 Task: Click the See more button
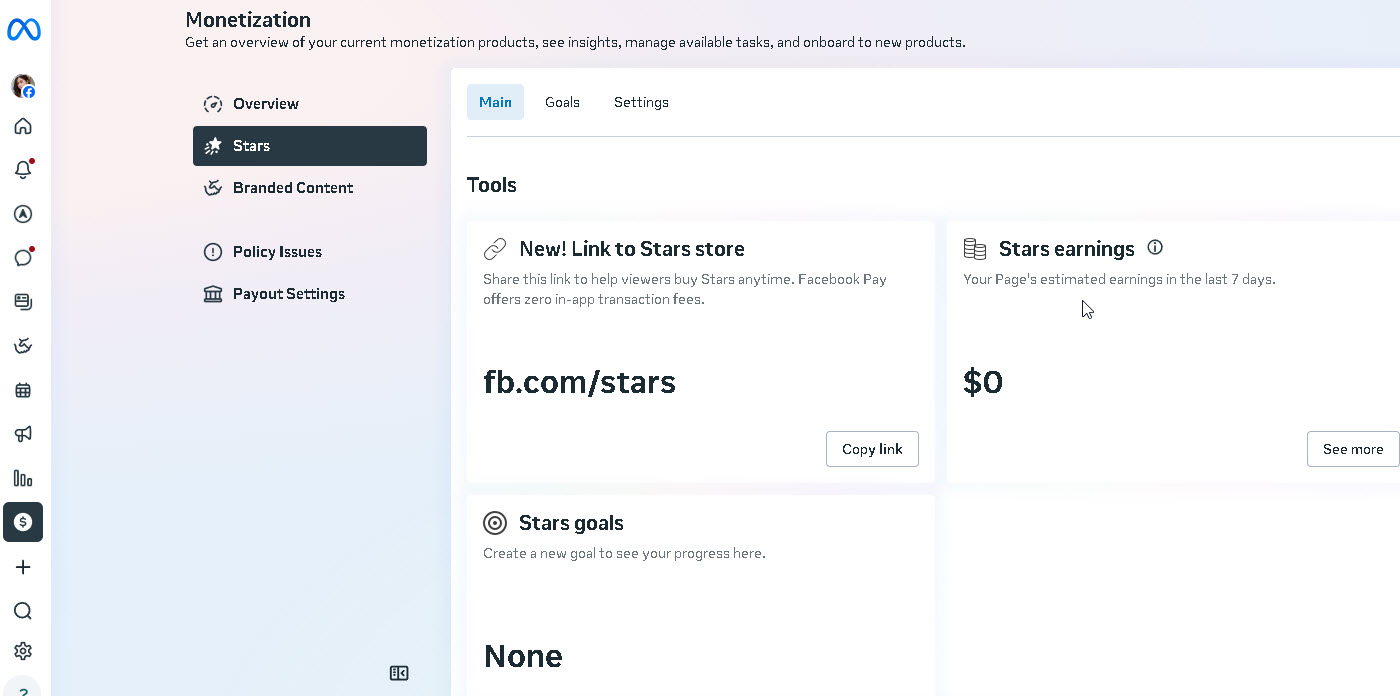1353,449
